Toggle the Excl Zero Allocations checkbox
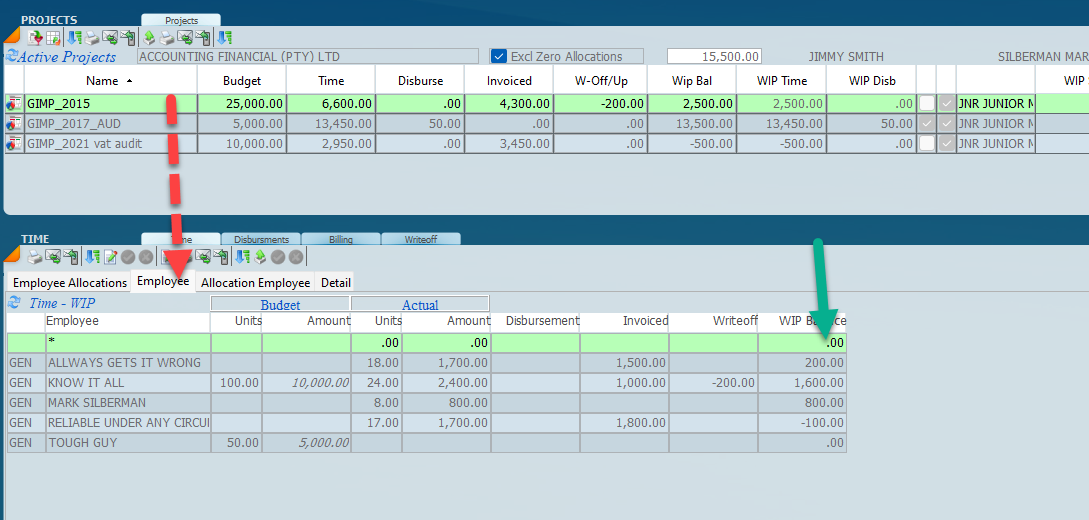This screenshot has height=520, width=1089. tap(499, 57)
